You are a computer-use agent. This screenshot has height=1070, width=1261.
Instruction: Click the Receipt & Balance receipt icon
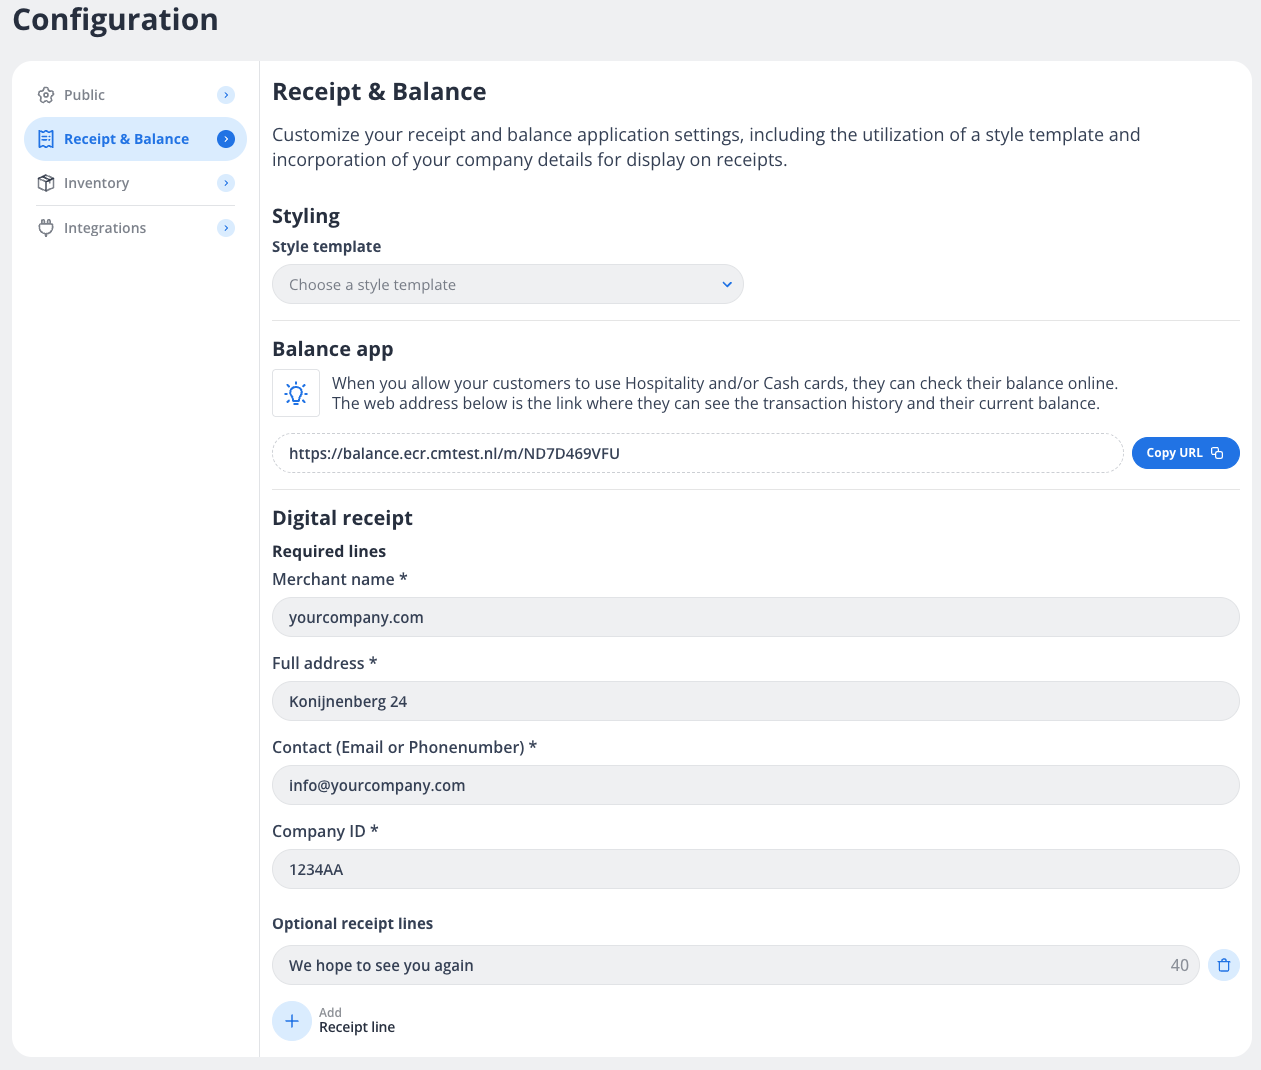[x=46, y=139]
